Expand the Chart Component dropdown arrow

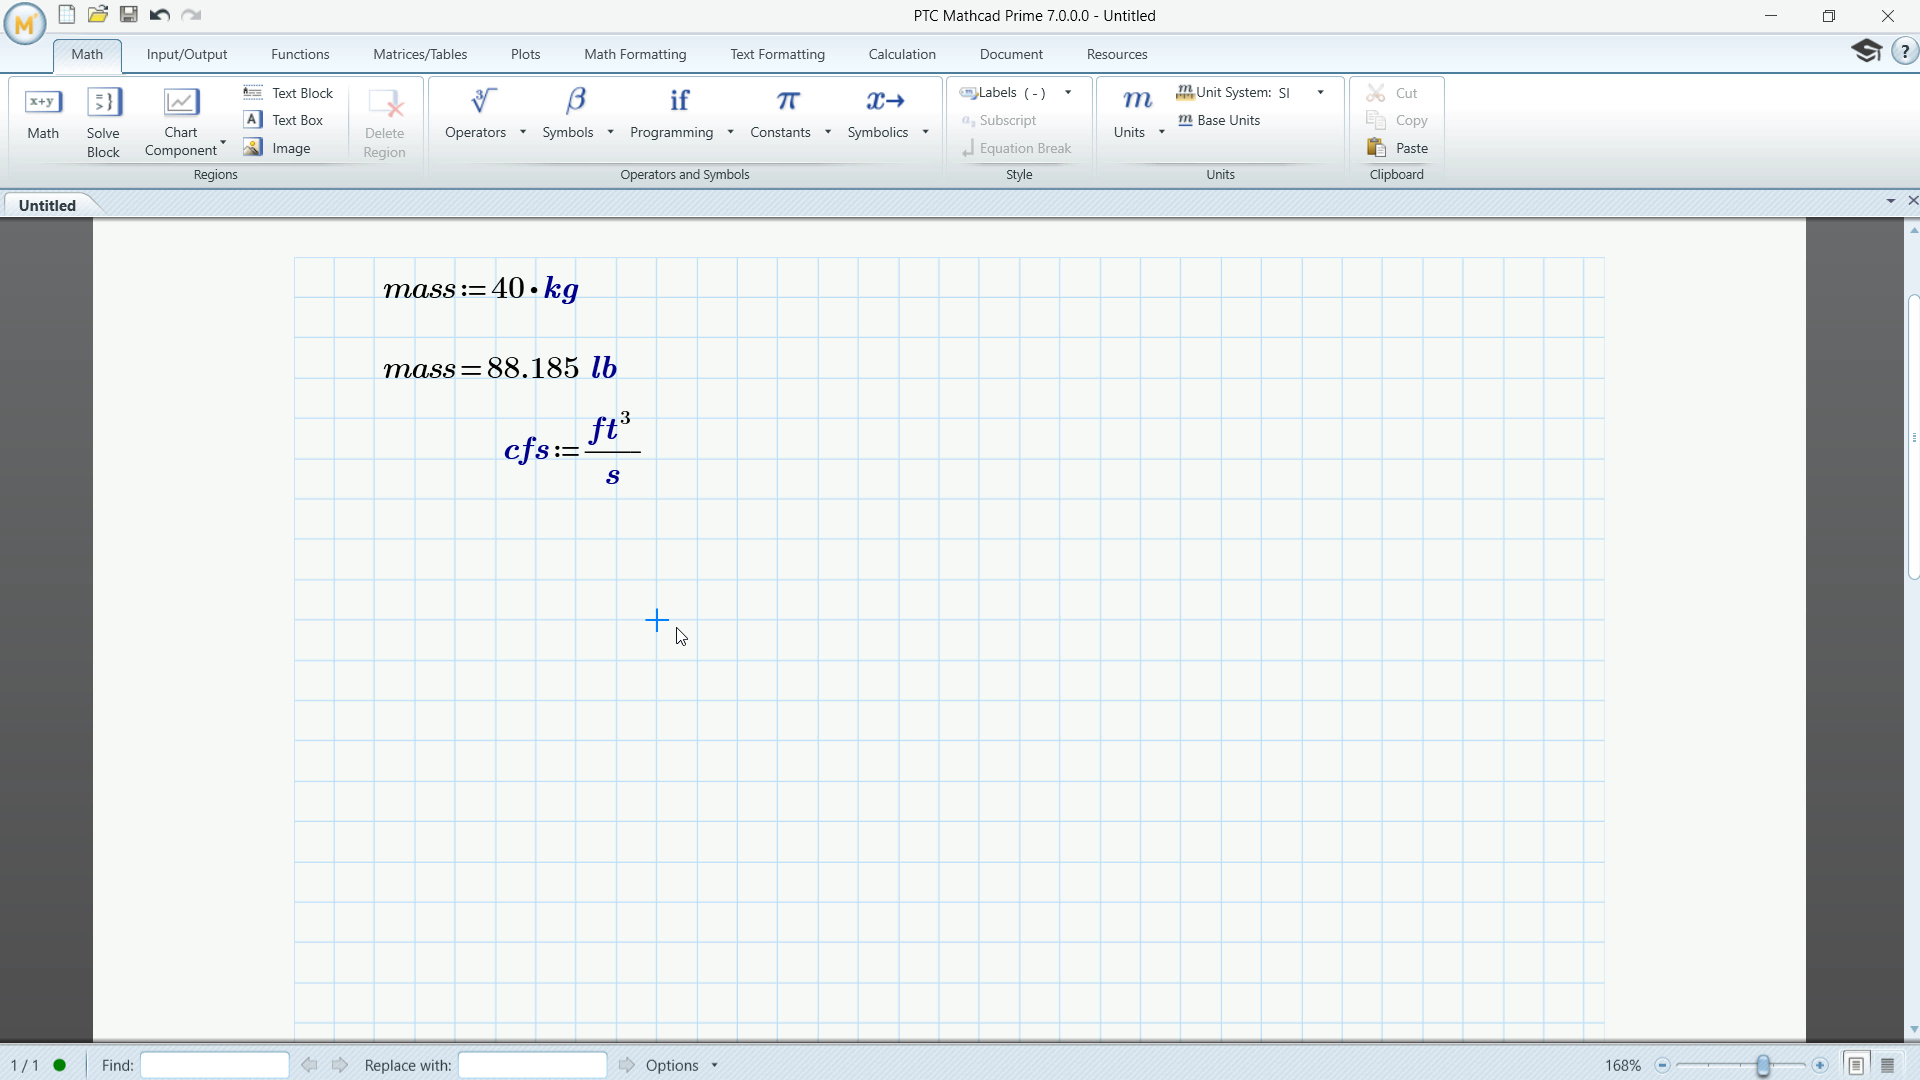(223, 143)
